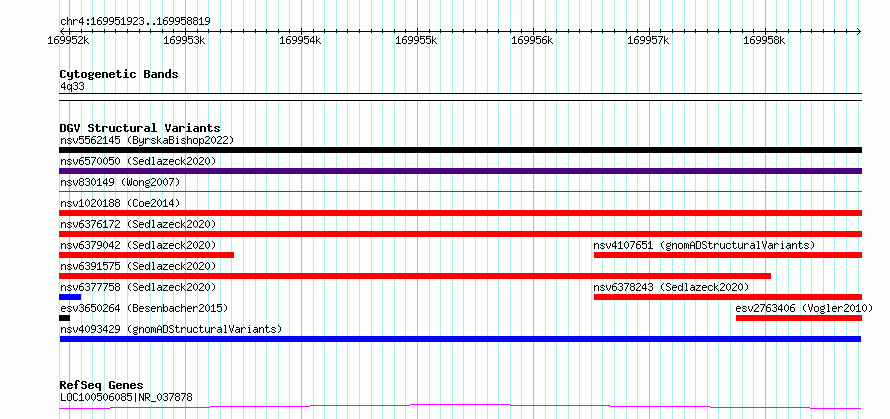
Task: Click the chr4:169951923..169958819 coordinate label
Action: point(135,22)
